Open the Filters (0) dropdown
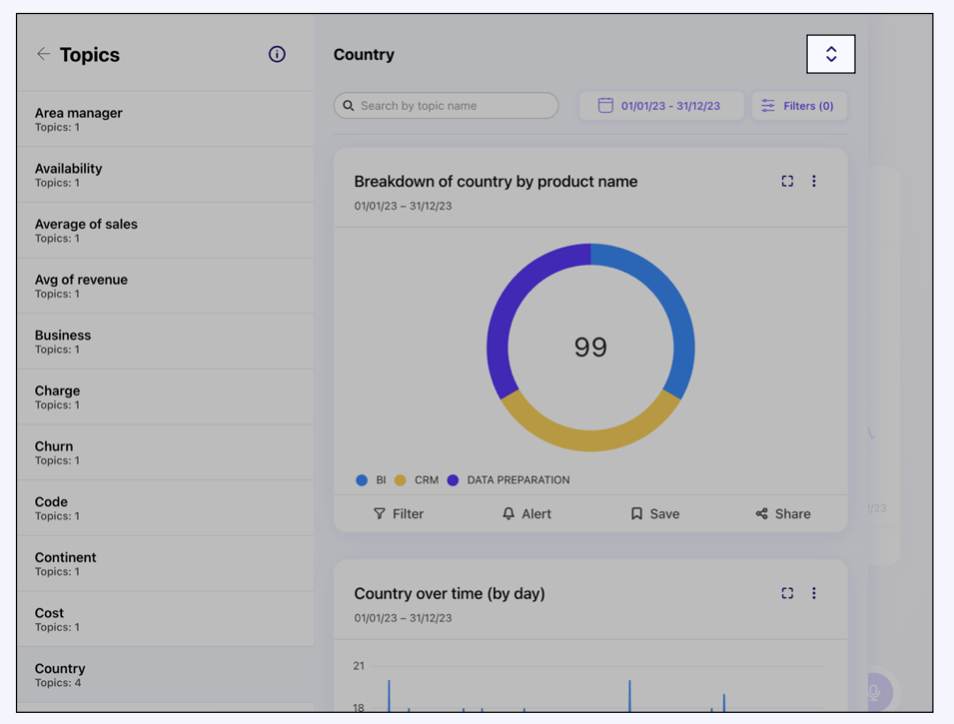This screenshot has height=724, width=954. (799, 106)
